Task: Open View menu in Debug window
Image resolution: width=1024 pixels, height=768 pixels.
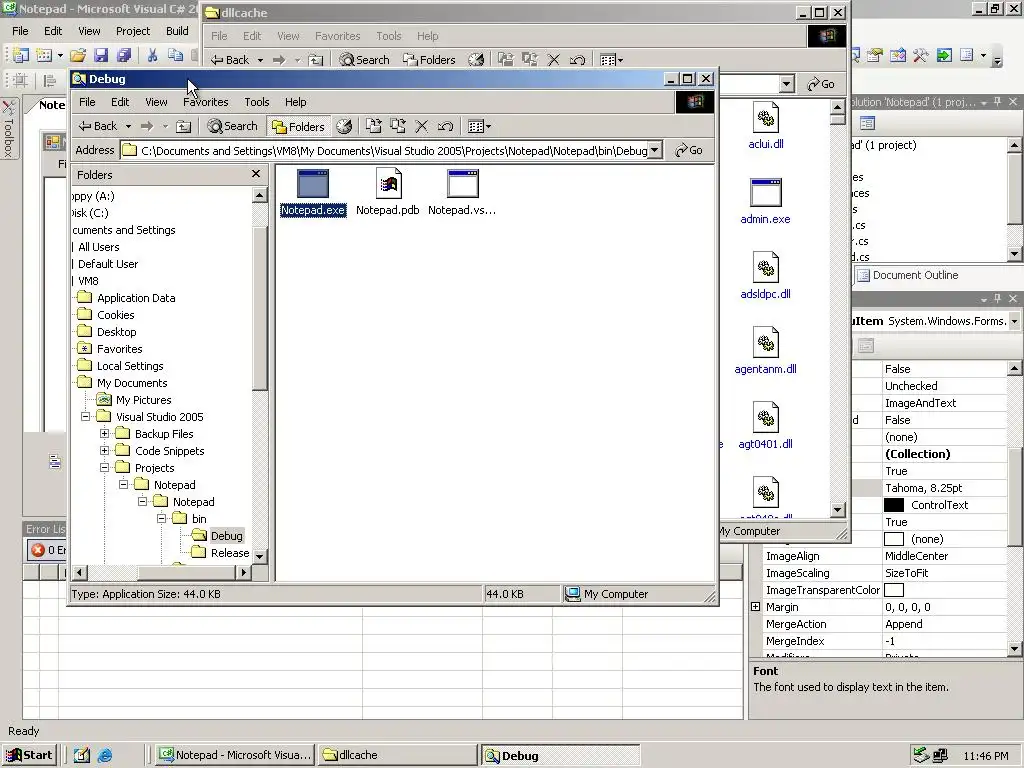Action: pos(156,102)
